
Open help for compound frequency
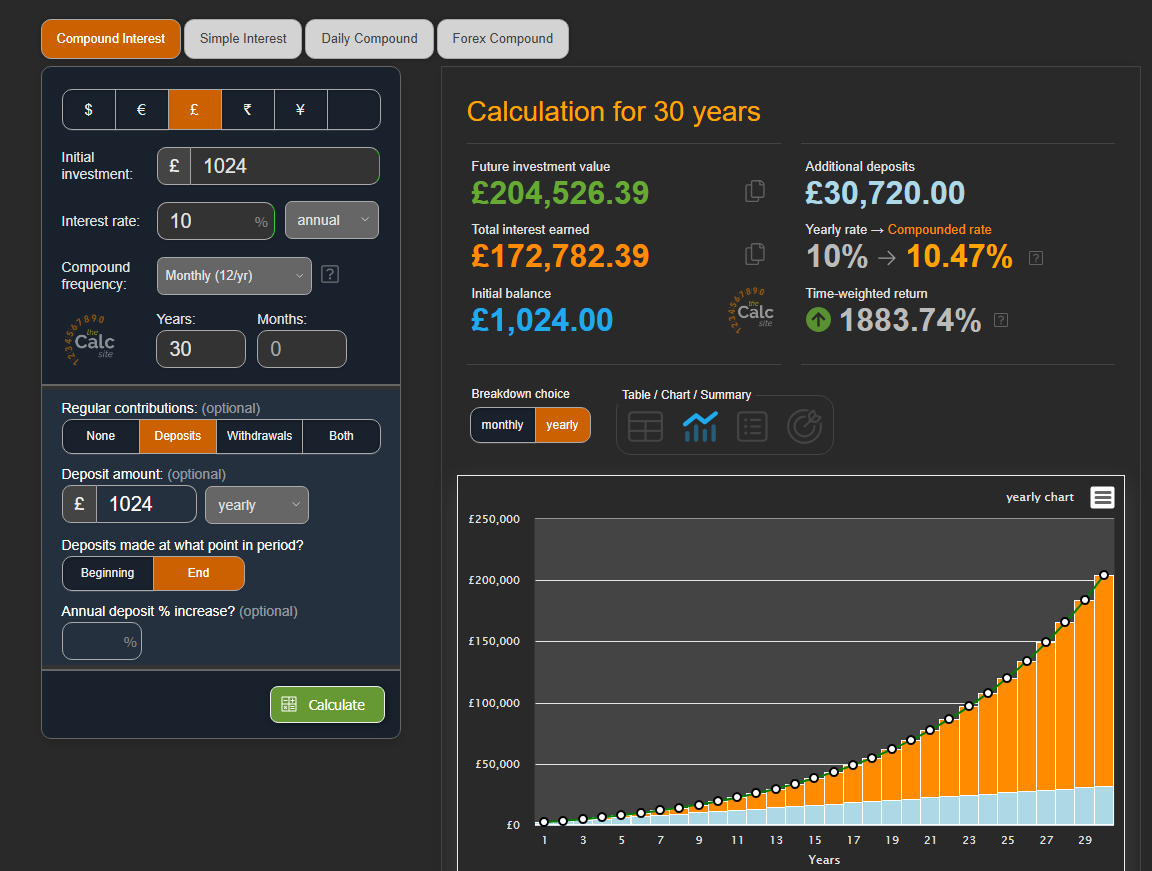tap(330, 274)
